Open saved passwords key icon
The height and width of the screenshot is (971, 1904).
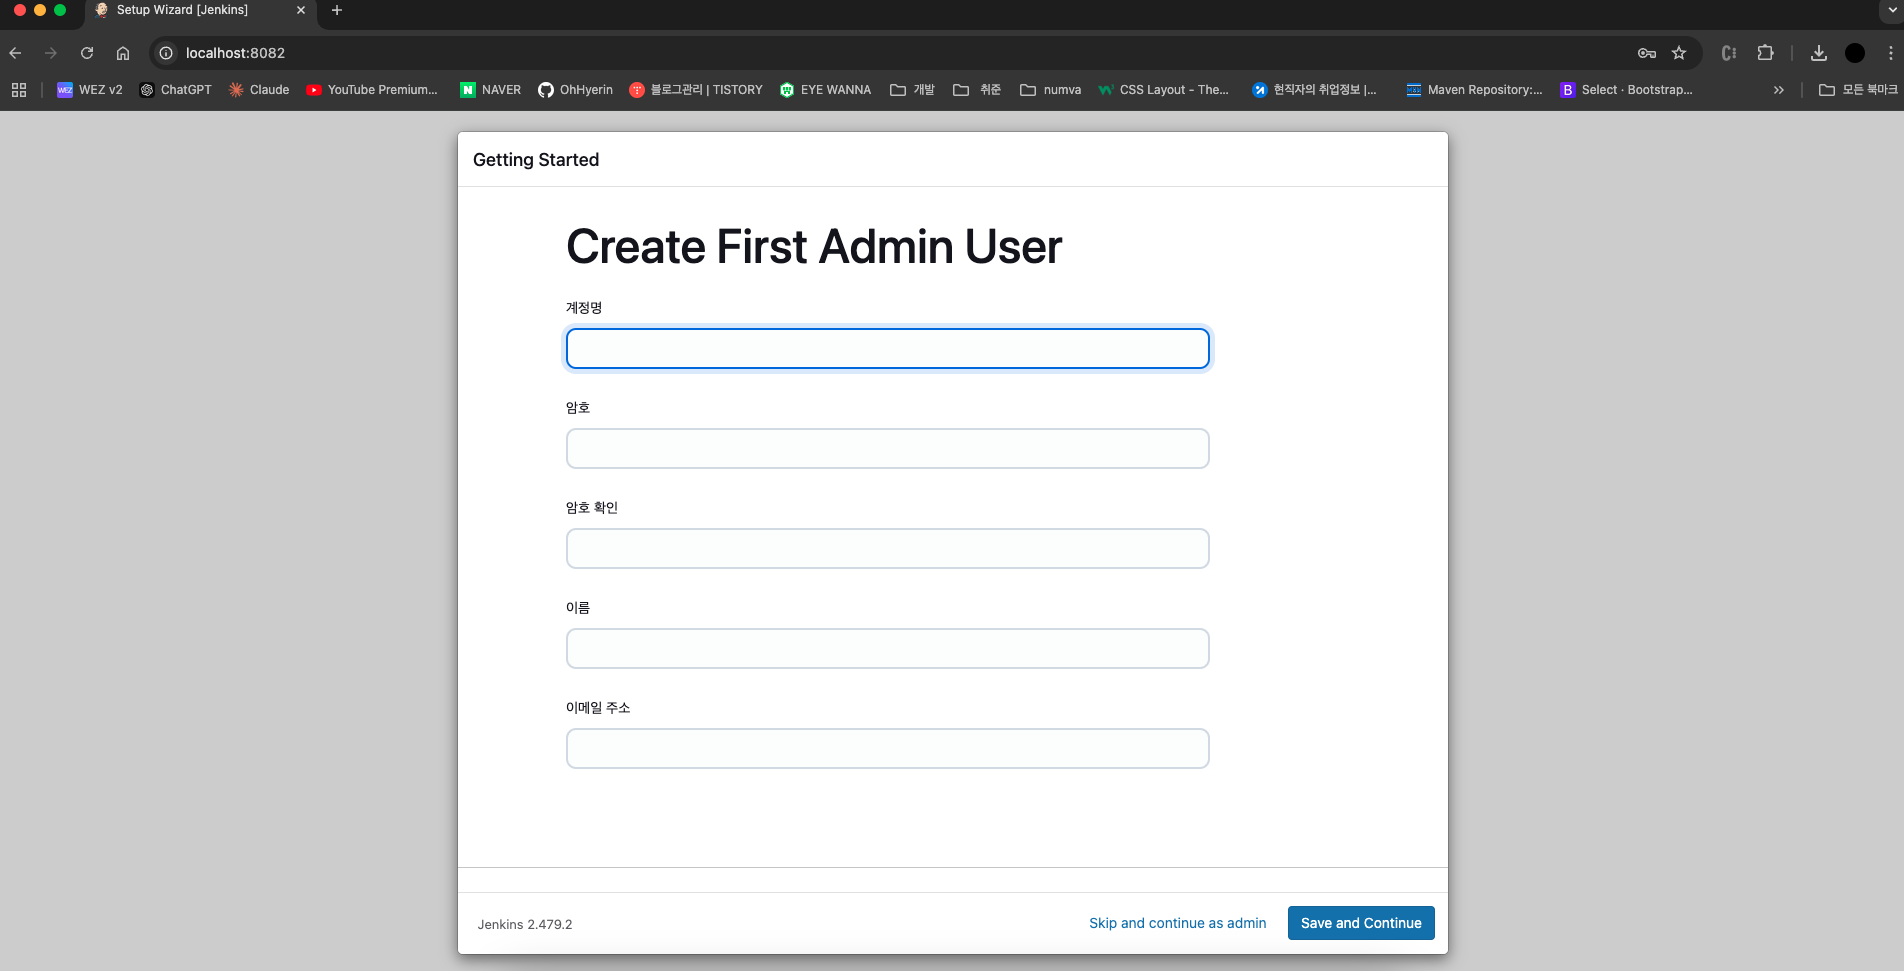coord(1646,53)
